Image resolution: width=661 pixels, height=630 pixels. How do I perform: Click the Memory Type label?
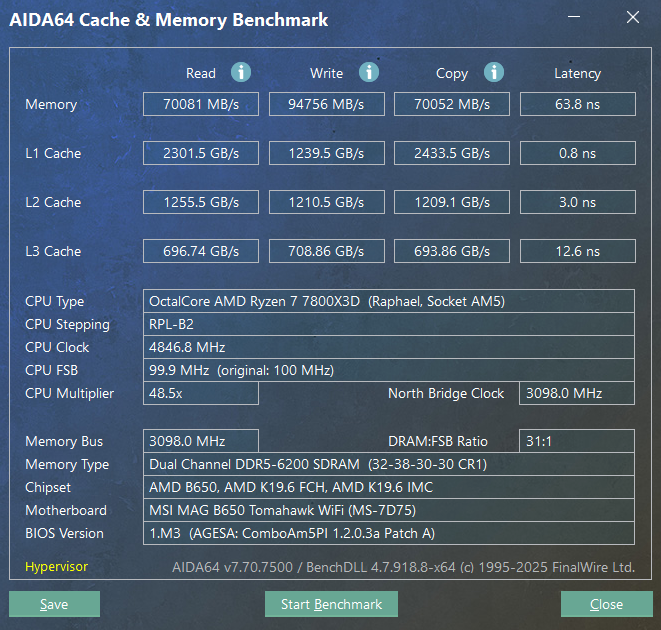[x=67, y=465]
